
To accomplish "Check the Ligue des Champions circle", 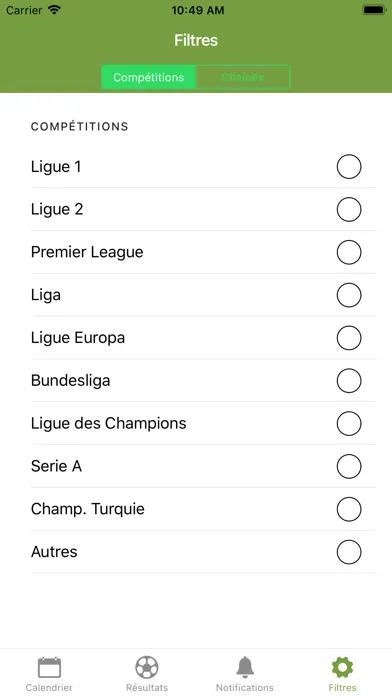I will click(x=349, y=423).
